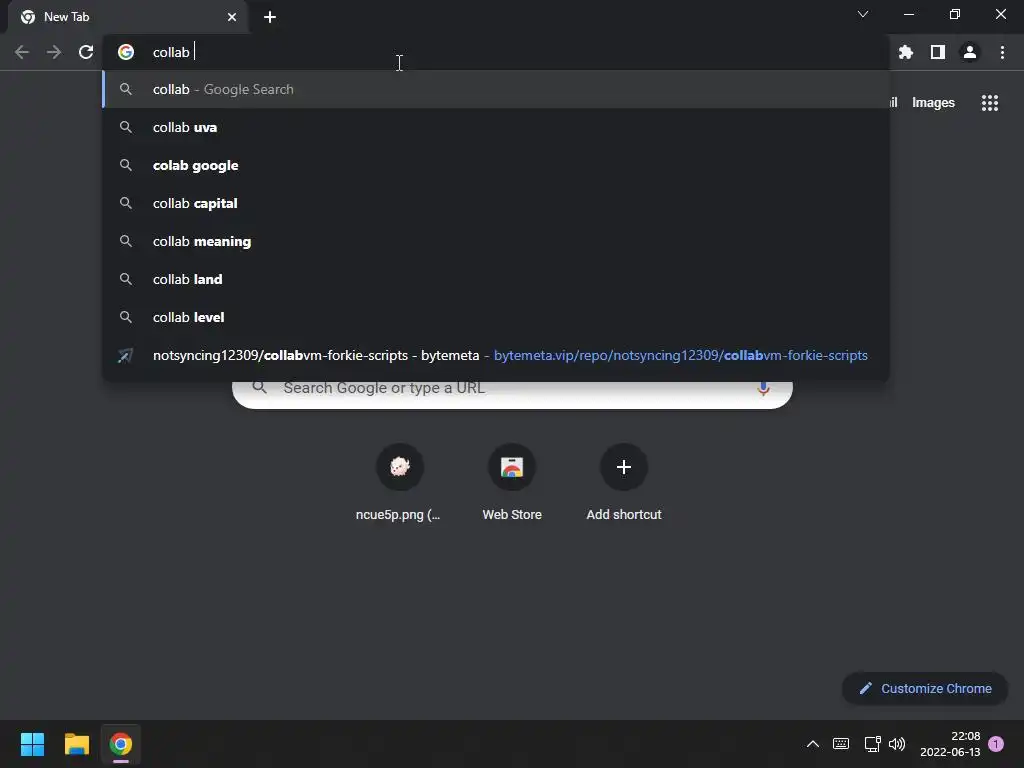
Task: Open Chrome three-dot menu
Action: pyautogui.click(x=1002, y=52)
